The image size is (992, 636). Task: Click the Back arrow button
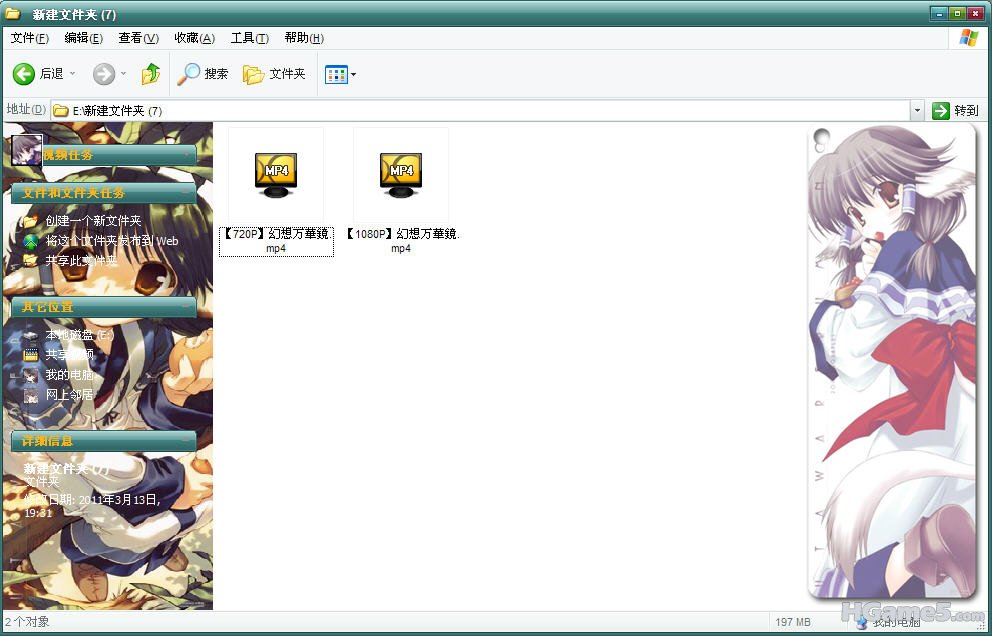(24, 74)
